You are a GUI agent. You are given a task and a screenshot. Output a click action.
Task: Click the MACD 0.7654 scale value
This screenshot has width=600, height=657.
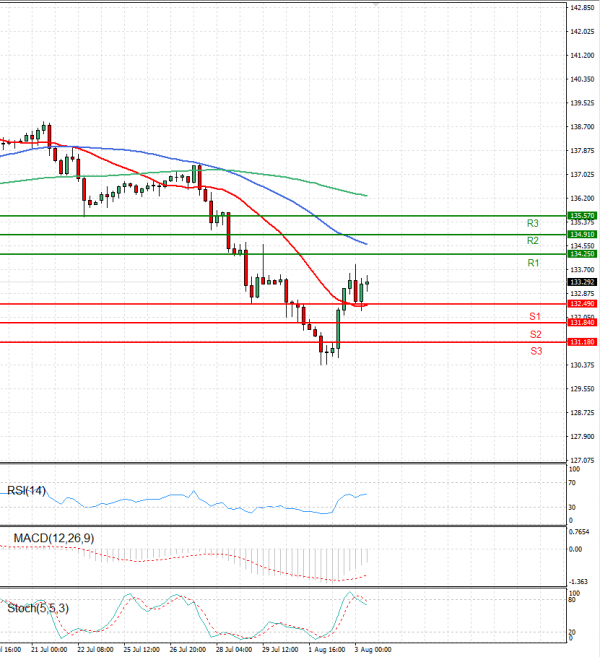tap(579, 532)
